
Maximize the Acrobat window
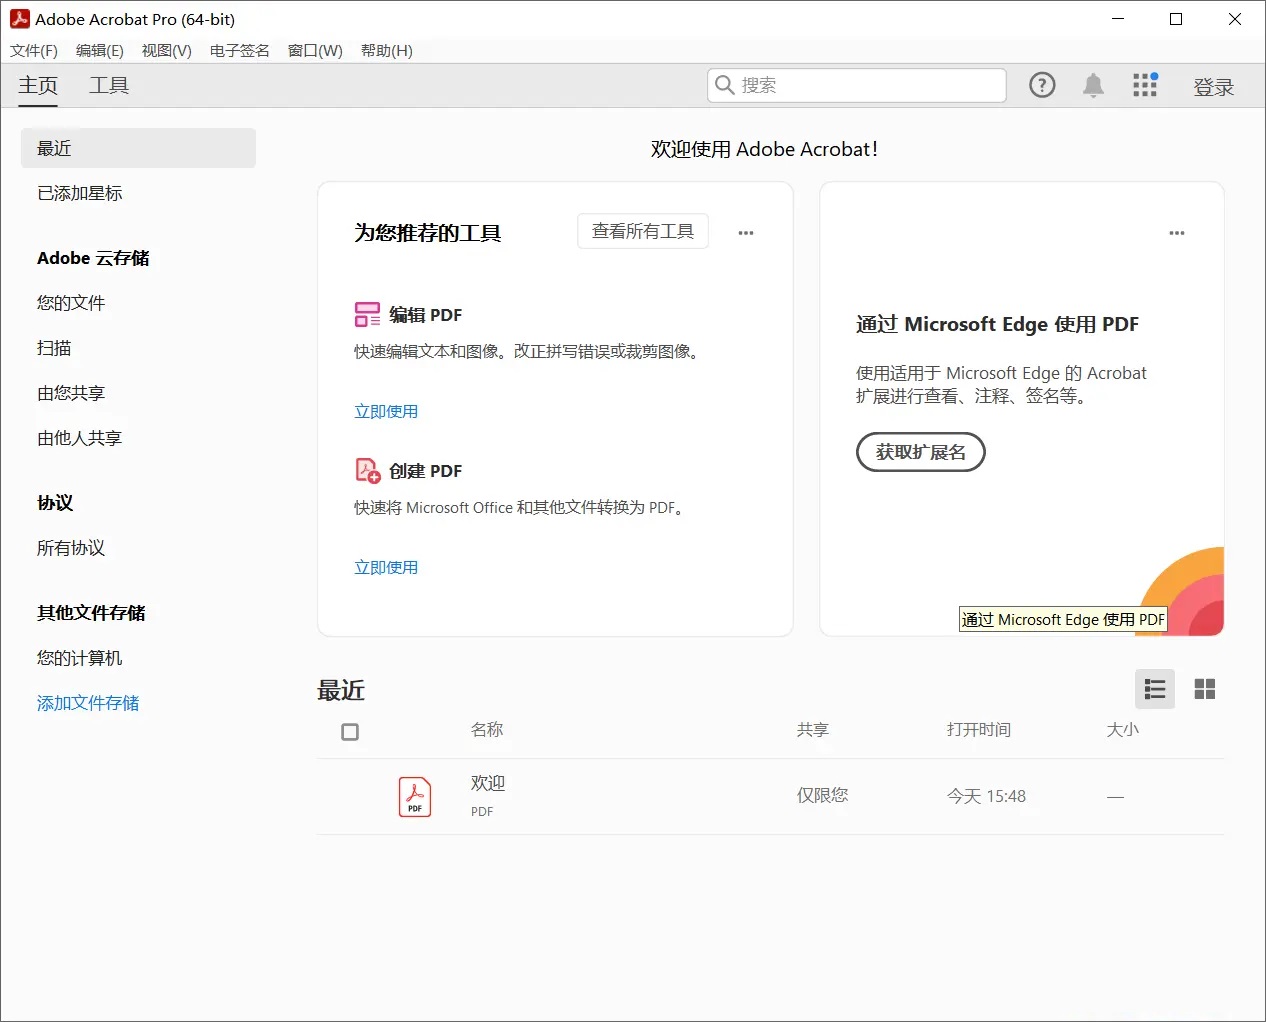1176,19
